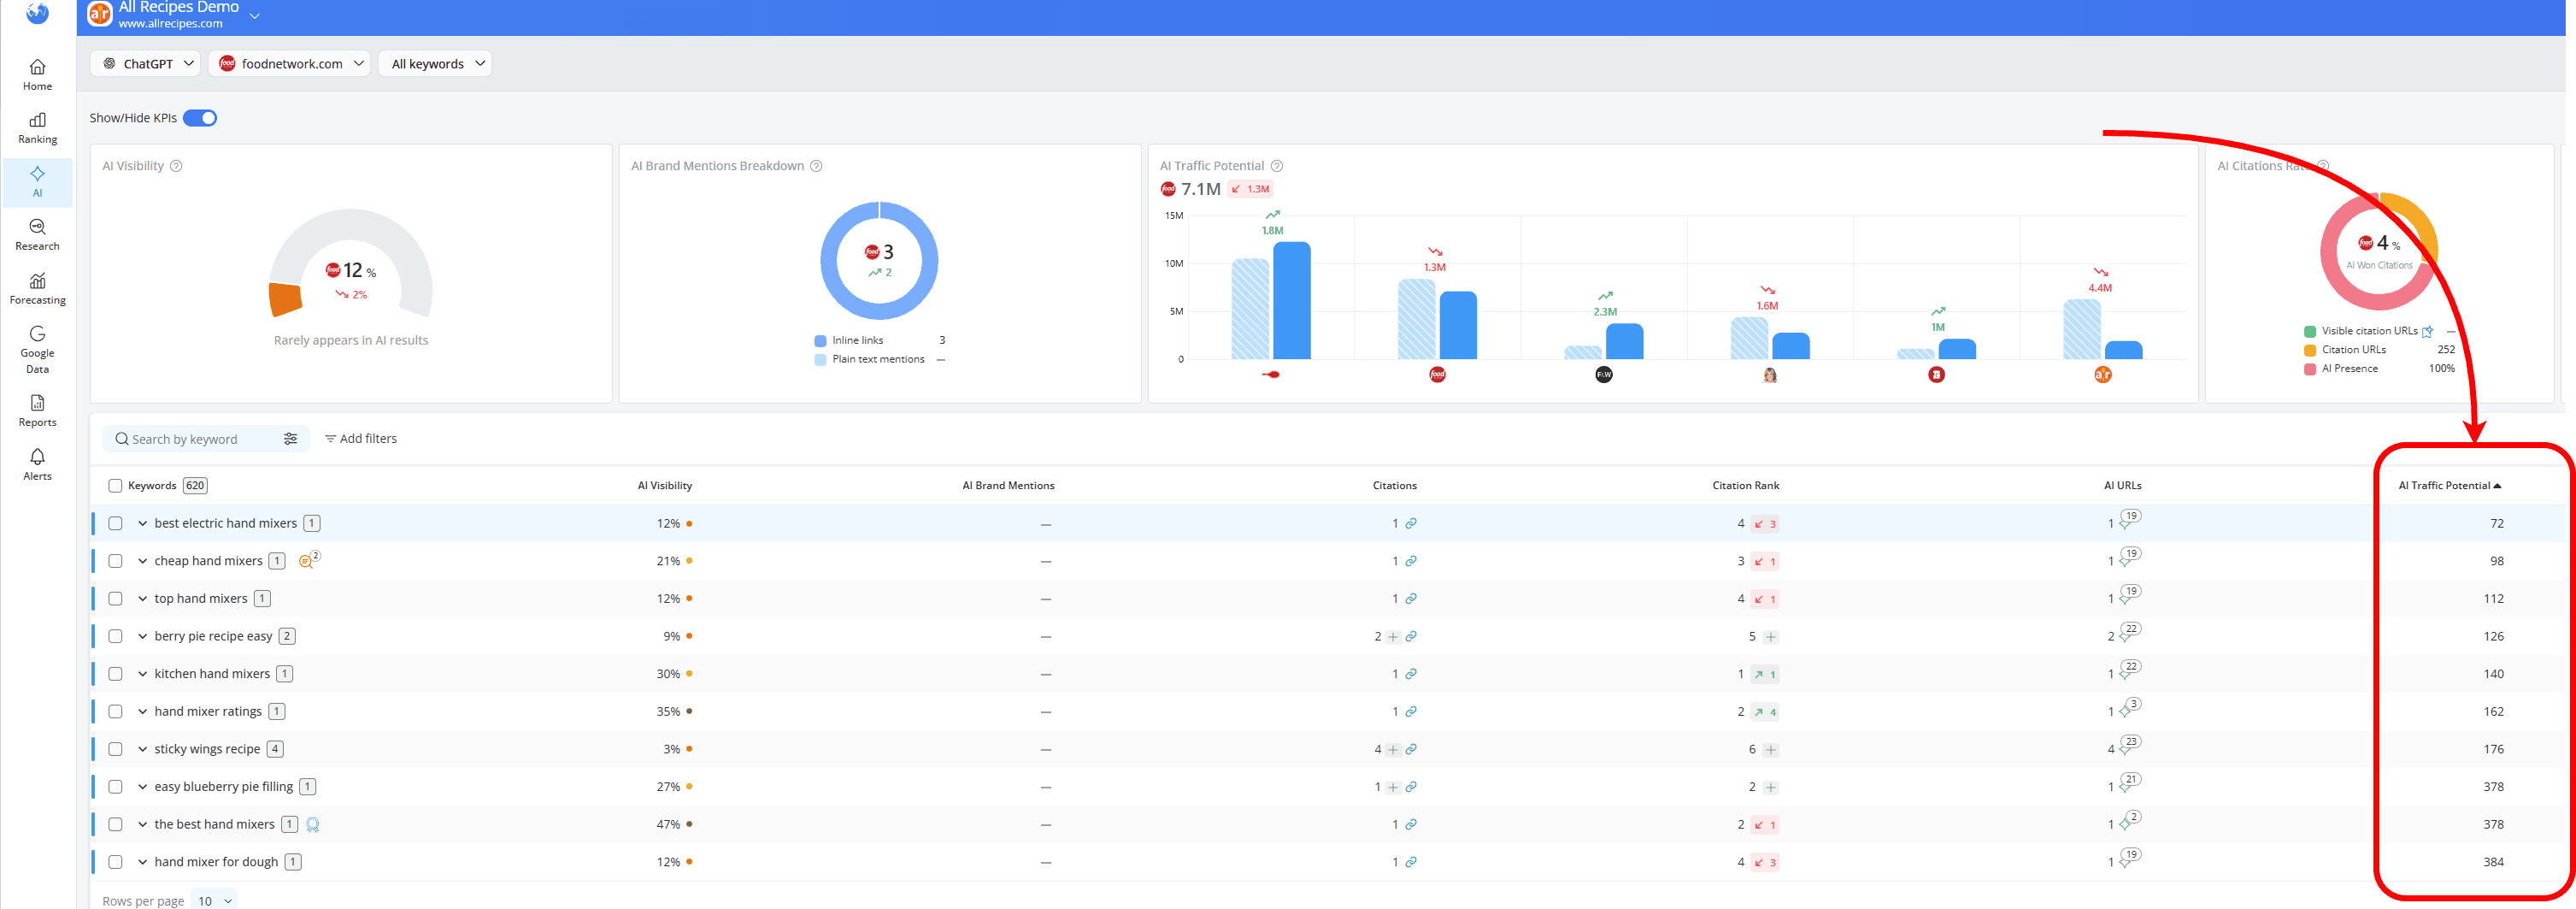Viewport: 2576px width, 909px height.
Task: Open Visible citation URLs external link
Action: (2428, 330)
